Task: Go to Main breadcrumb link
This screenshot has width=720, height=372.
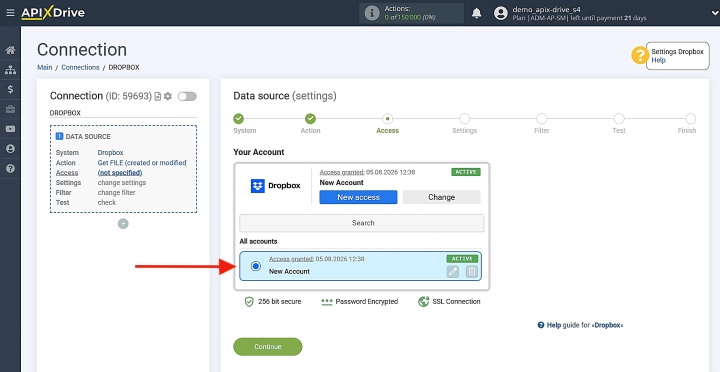Action: point(45,67)
